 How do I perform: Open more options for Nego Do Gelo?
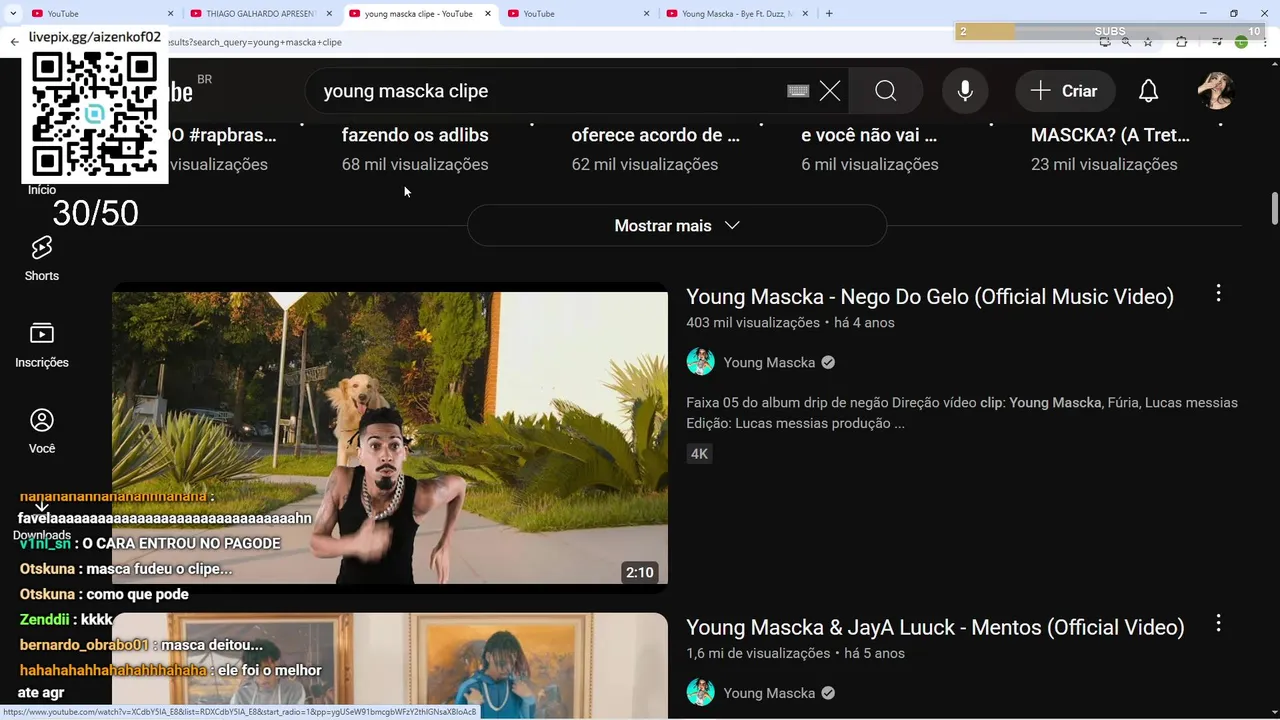point(1218,293)
